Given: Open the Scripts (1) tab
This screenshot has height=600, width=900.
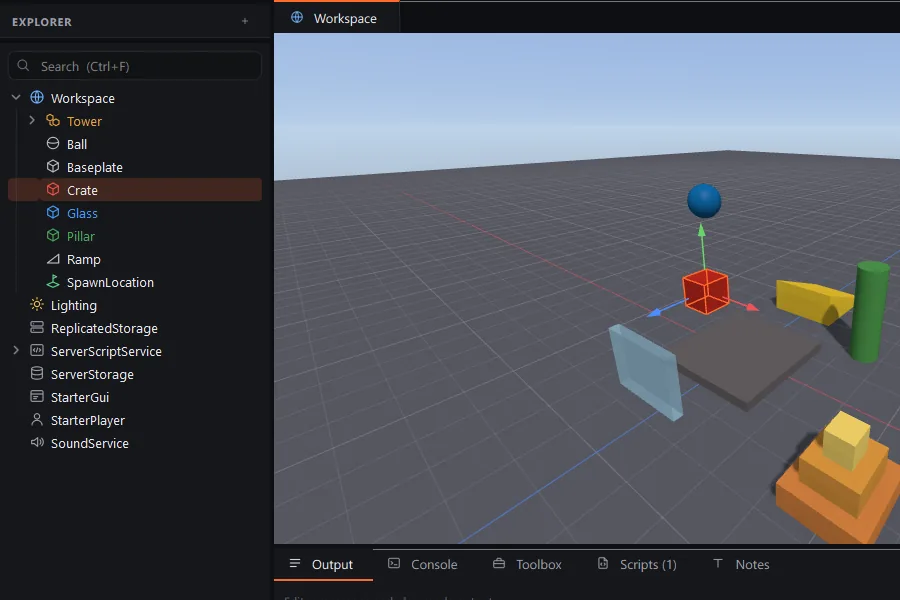Looking at the screenshot, I should coord(637,564).
